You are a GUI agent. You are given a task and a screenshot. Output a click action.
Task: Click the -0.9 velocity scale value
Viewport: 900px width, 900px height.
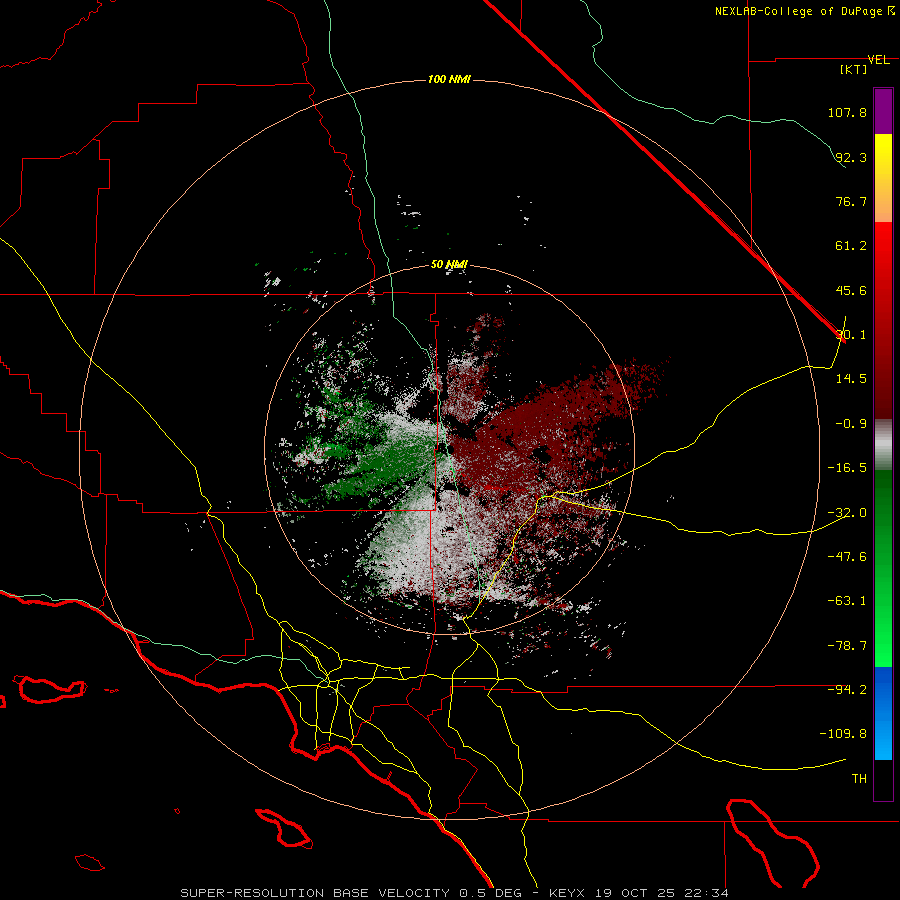point(851,424)
